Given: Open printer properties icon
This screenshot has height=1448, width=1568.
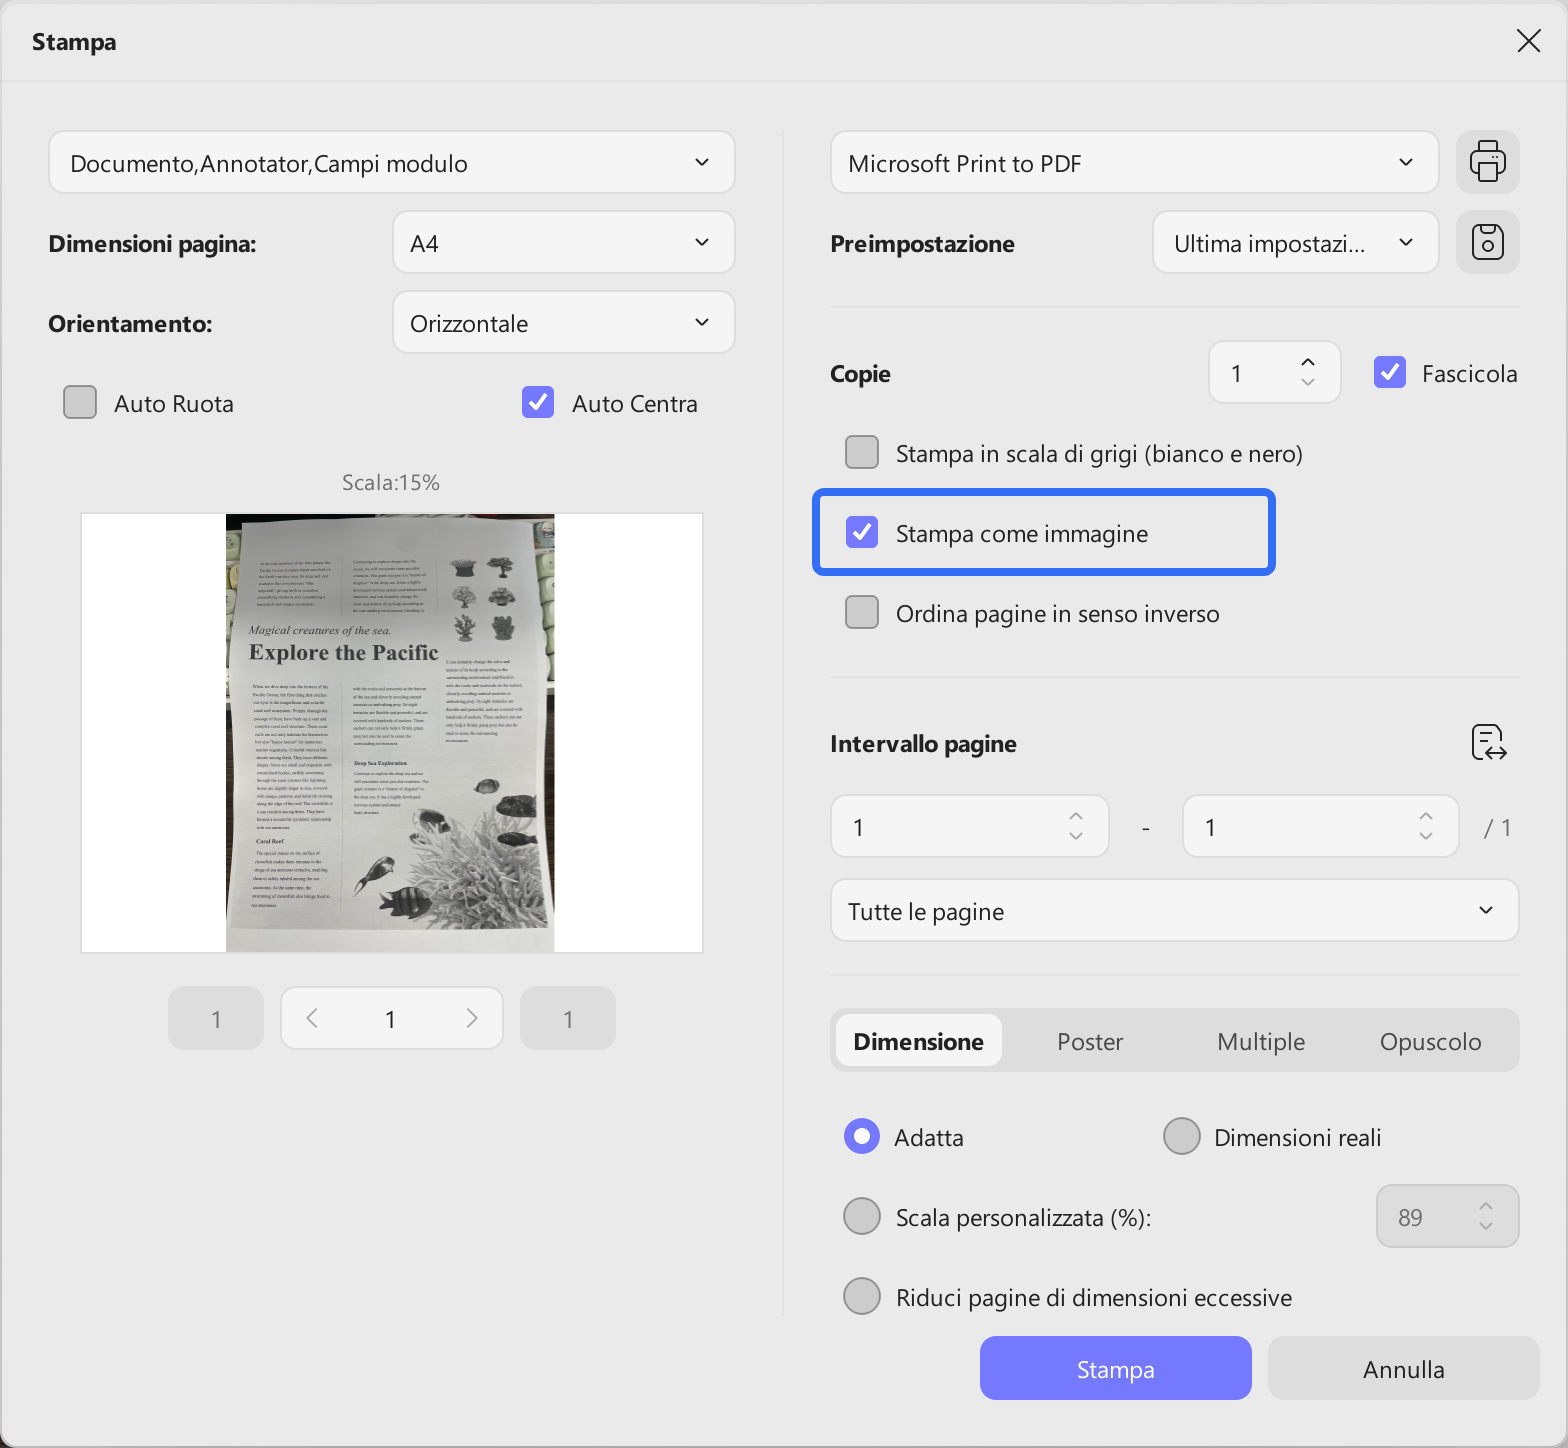Looking at the screenshot, I should click(x=1487, y=162).
